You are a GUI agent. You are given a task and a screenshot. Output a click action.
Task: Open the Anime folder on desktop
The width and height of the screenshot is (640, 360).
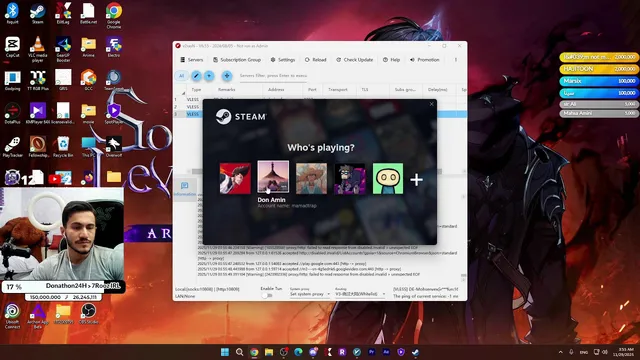click(88, 47)
